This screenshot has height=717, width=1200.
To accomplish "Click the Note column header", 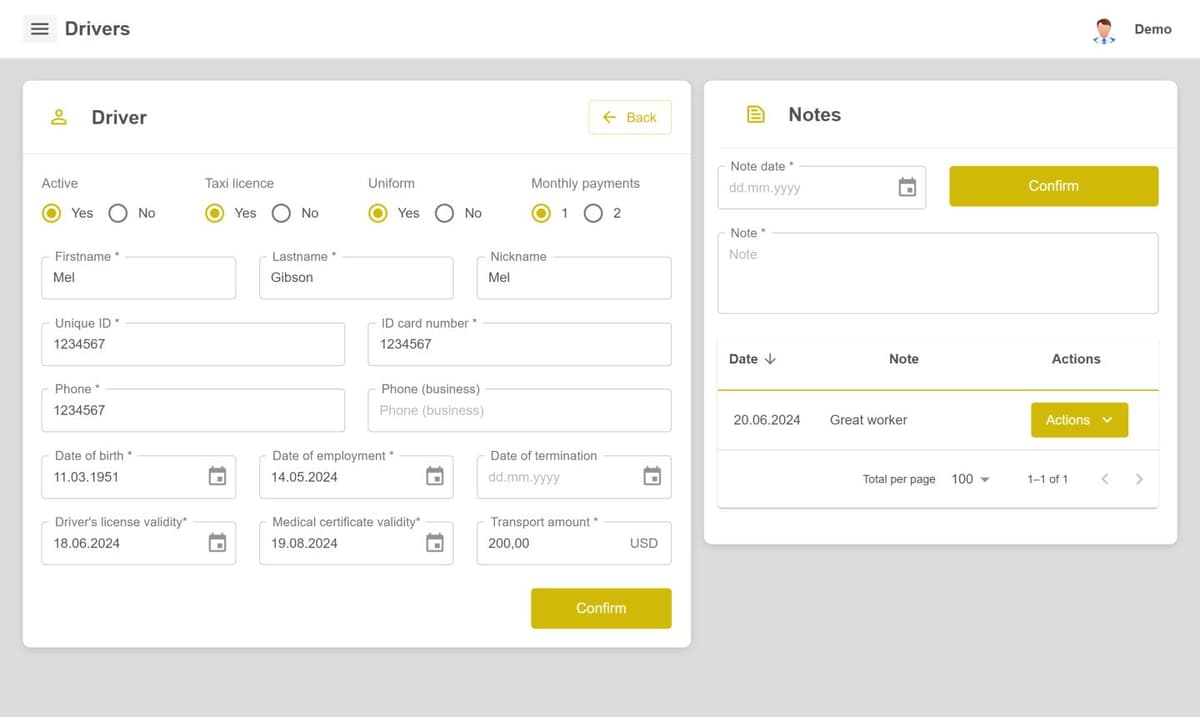I will tap(903, 359).
